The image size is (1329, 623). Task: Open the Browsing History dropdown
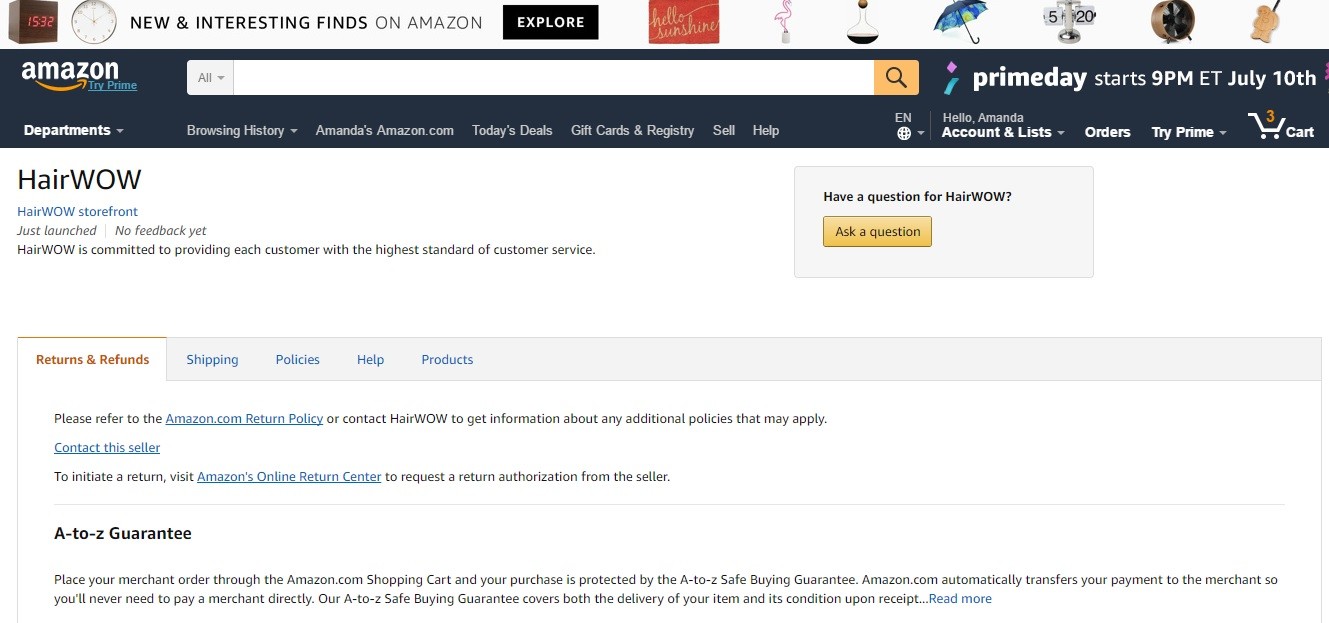(x=242, y=130)
